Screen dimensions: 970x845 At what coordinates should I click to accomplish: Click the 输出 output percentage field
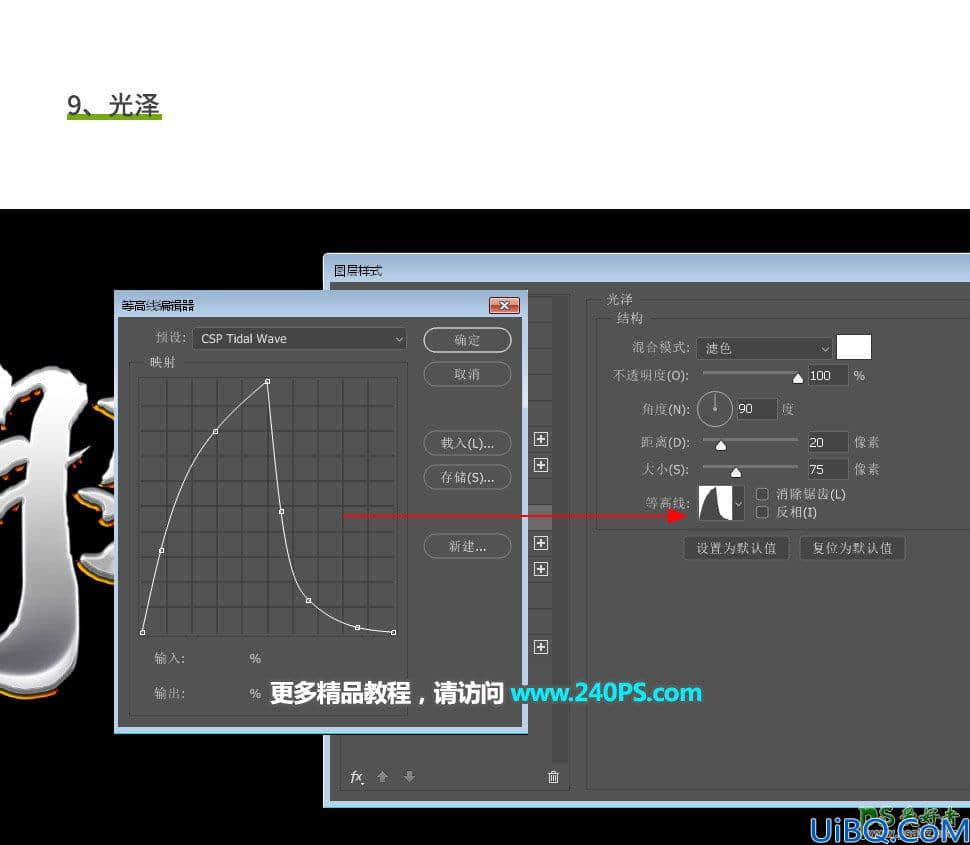(x=219, y=693)
